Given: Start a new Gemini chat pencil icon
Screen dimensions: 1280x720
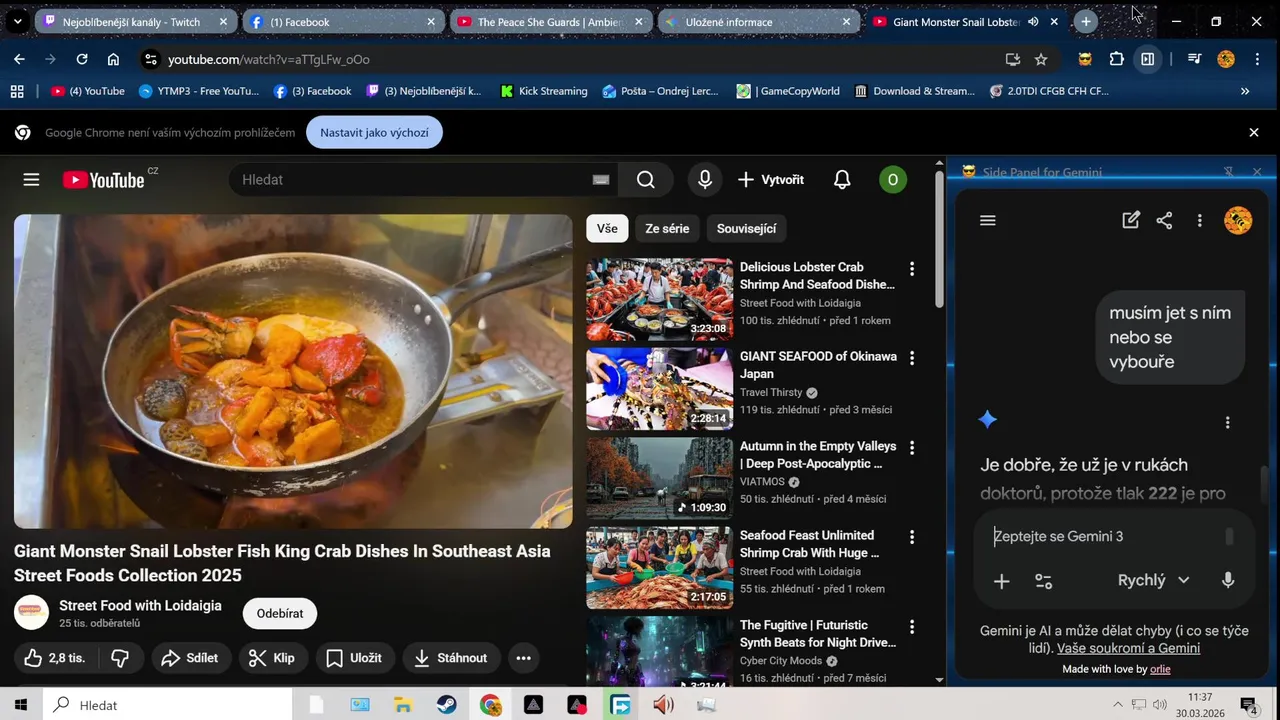Looking at the screenshot, I should [x=1131, y=221].
